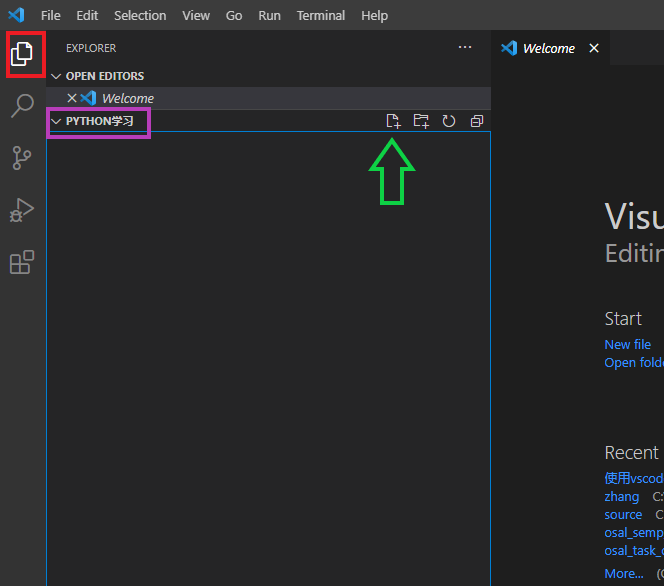Open recent item starting with 使用vscod

pos(634,478)
